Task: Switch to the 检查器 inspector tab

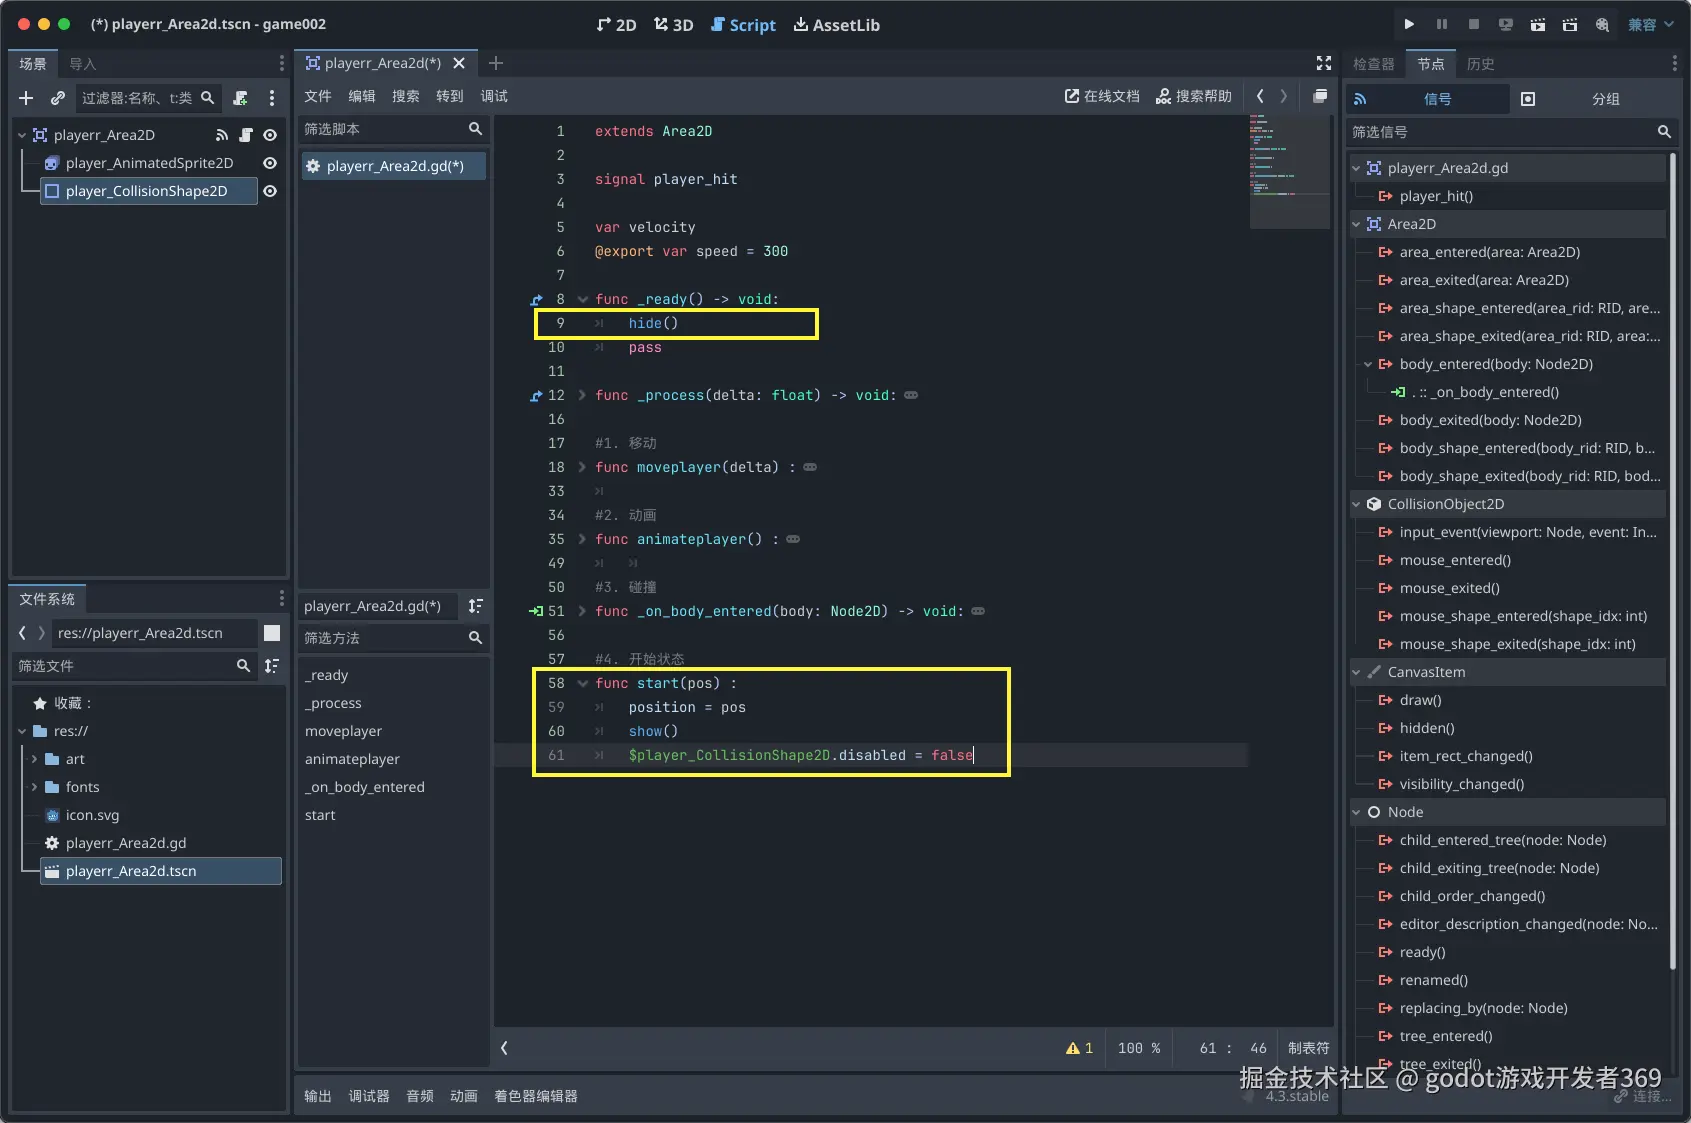Action: (1373, 64)
